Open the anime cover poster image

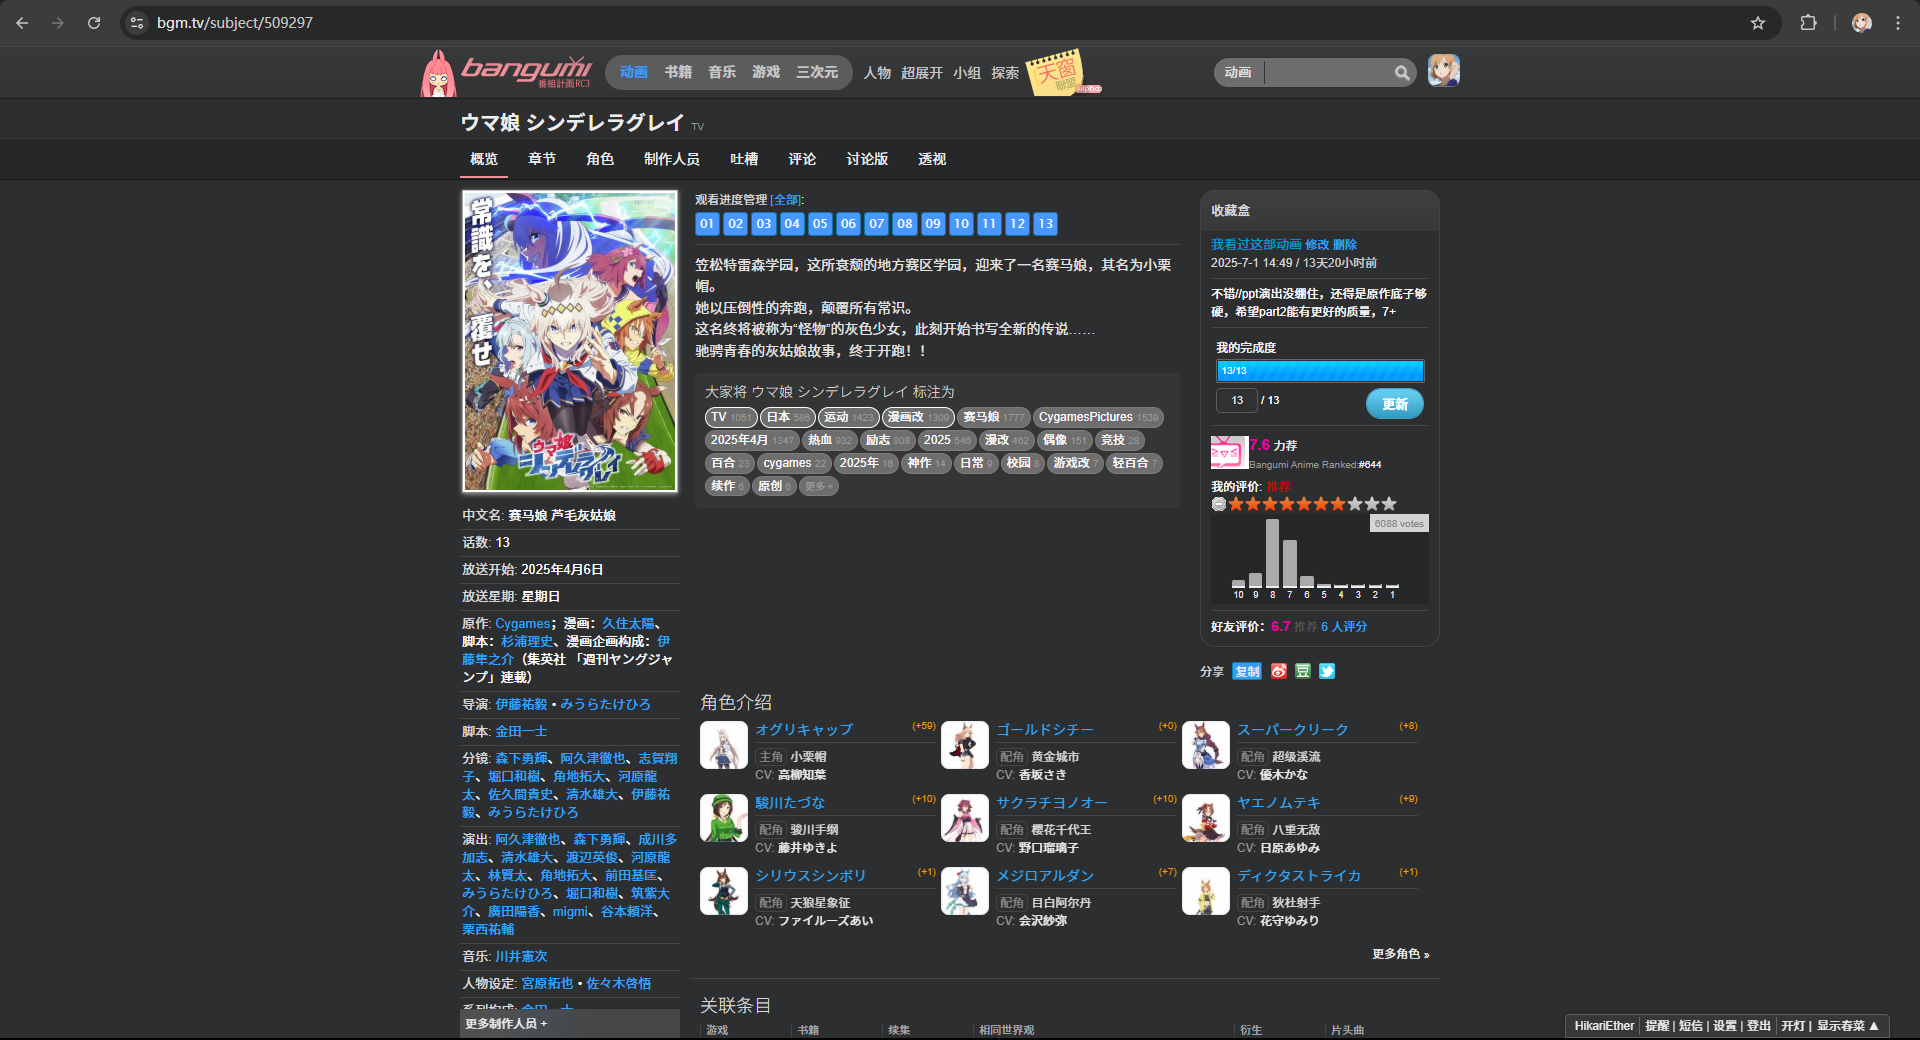point(570,341)
